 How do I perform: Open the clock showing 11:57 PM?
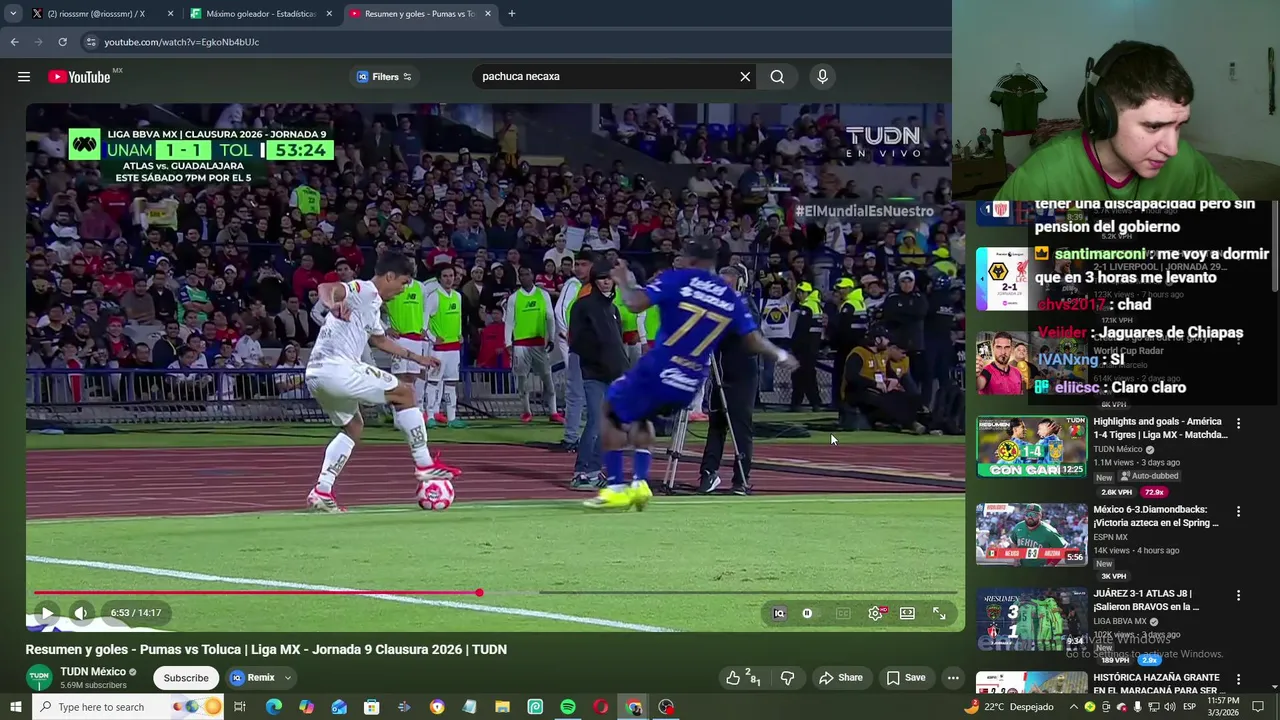pyautogui.click(x=1223, y=707)
